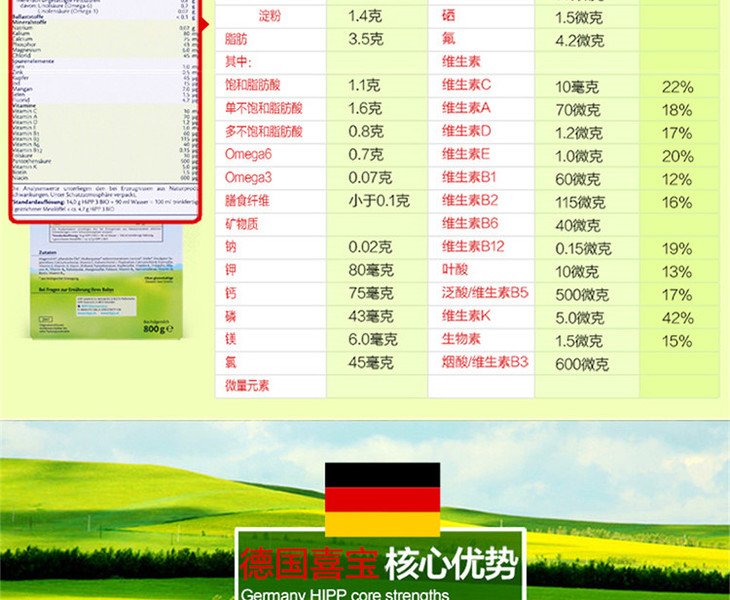Screen dimensions: 730x600
Task: Click the 德国喜宝 核心优势 banner heading
Action: click(380, 564)
